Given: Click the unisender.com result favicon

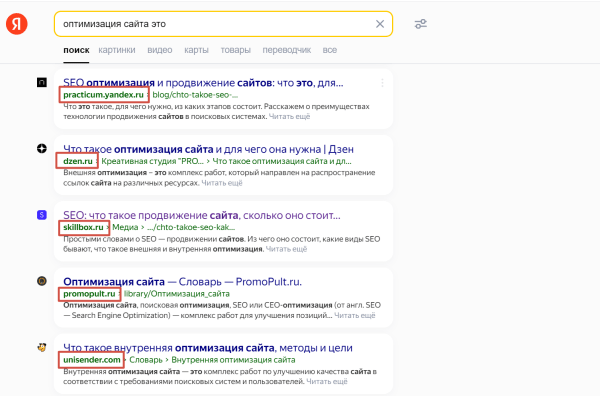Looking at the screenshot, I should (x=42, y=347).
